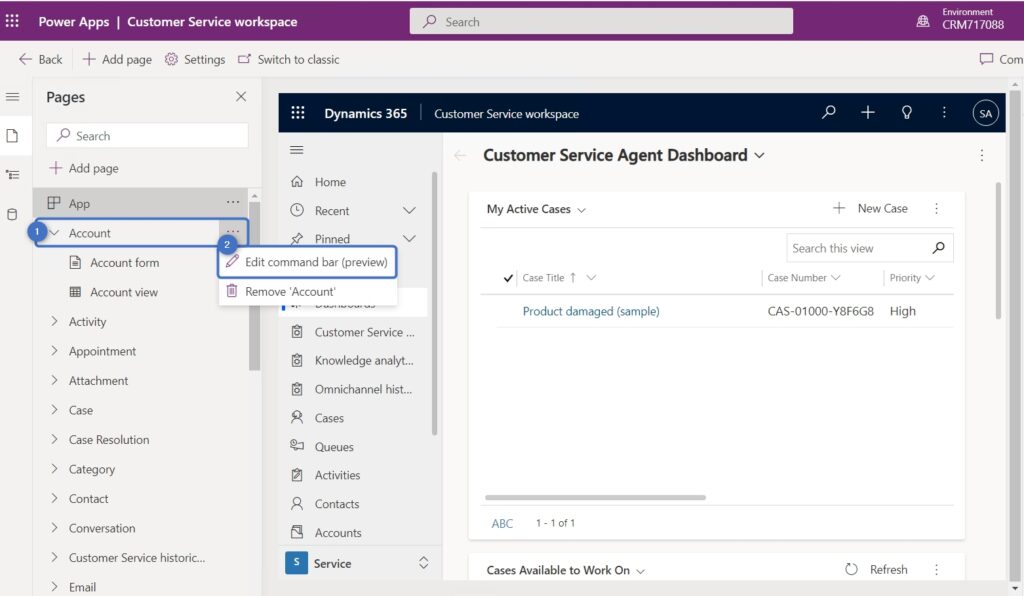Expand the Activity node

tap(55, 321)
